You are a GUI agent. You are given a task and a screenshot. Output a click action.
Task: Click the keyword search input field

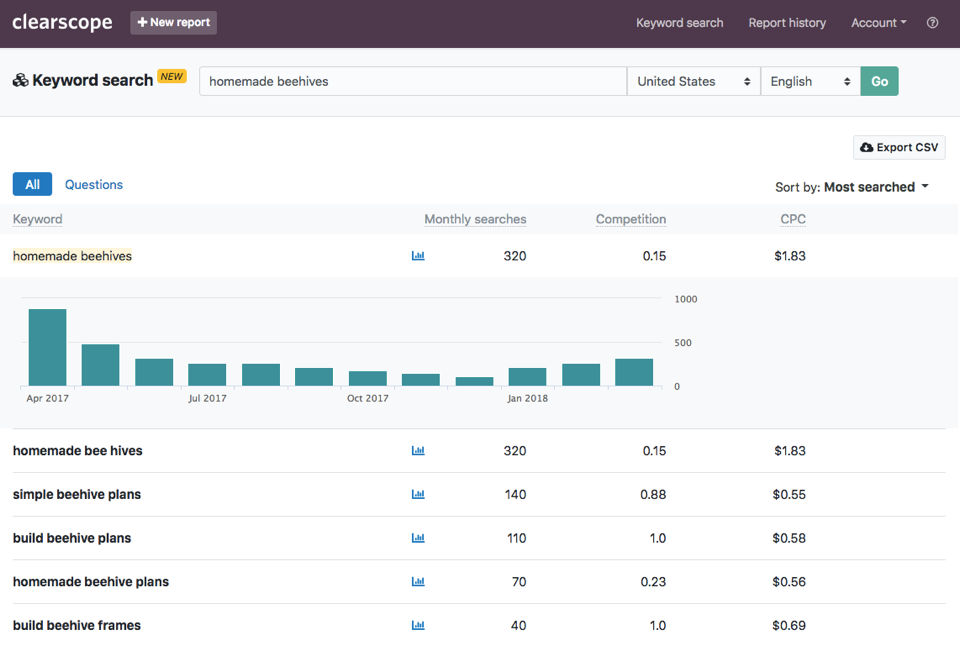coord(412,82)
